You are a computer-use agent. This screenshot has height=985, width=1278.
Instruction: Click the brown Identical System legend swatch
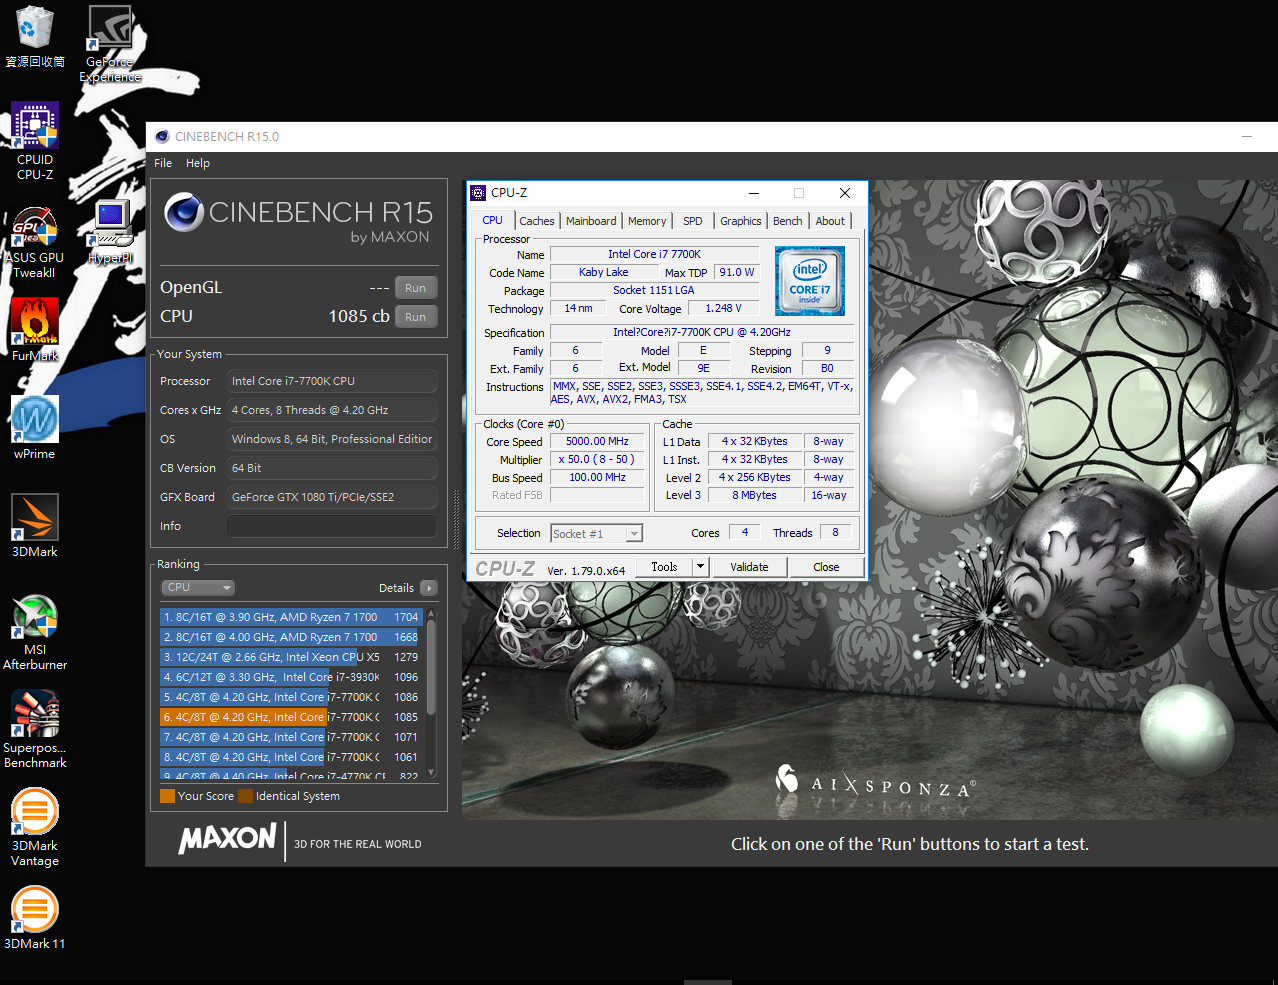point(245,796)
